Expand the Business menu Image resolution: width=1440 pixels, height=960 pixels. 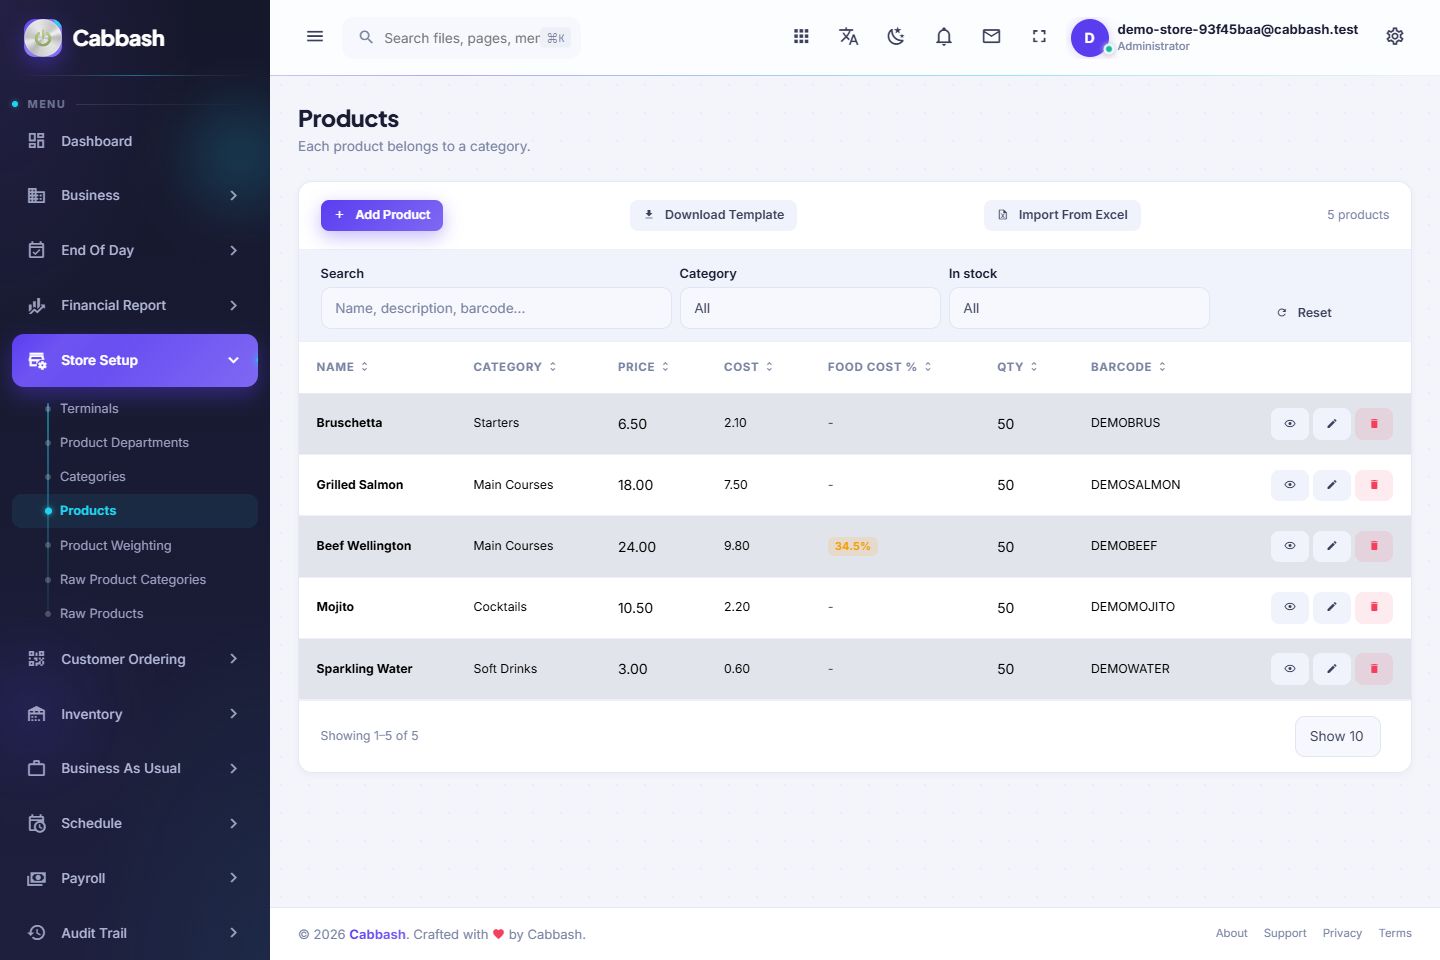pyautogui.click(x=135, y=195)
